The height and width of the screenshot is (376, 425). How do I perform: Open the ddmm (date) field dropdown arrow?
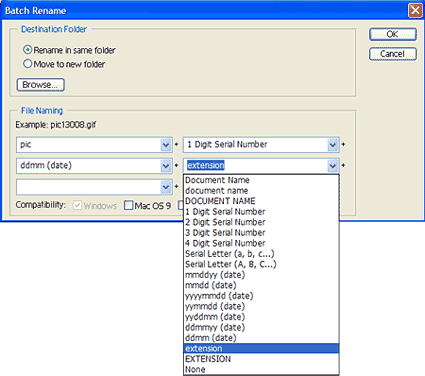[x=166, y=166]
